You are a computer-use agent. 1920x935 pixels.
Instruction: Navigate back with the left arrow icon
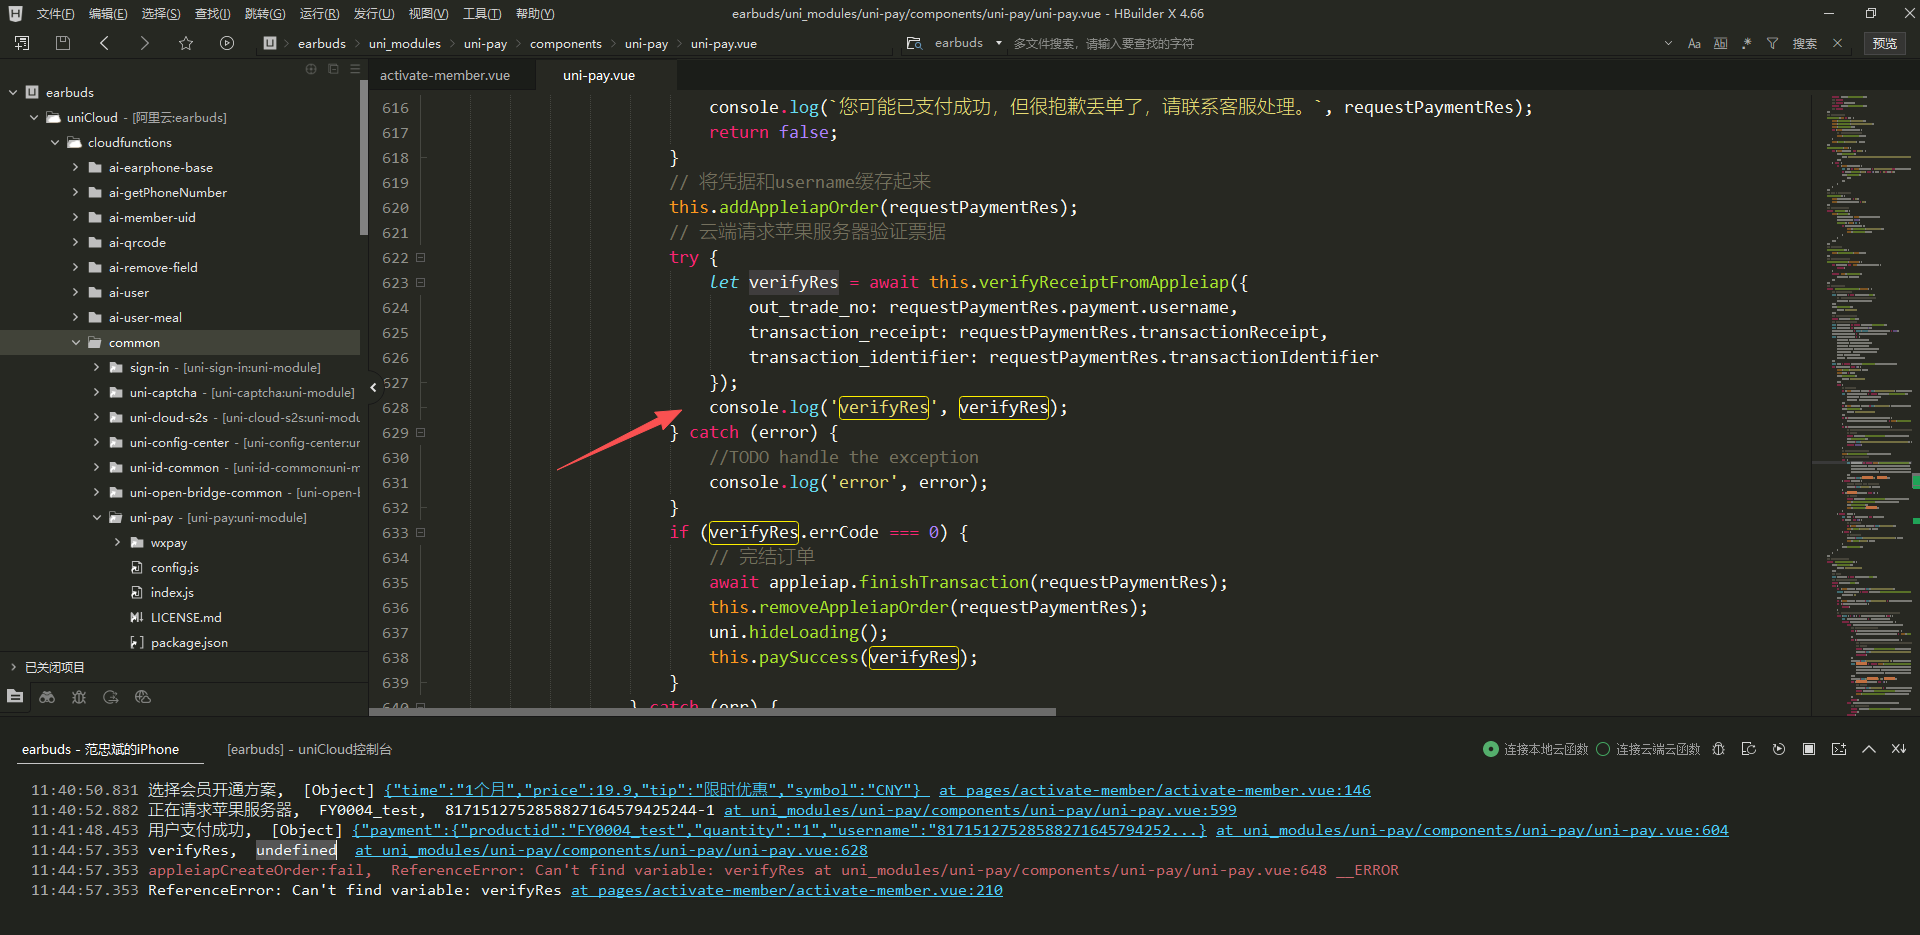(105, 43)
